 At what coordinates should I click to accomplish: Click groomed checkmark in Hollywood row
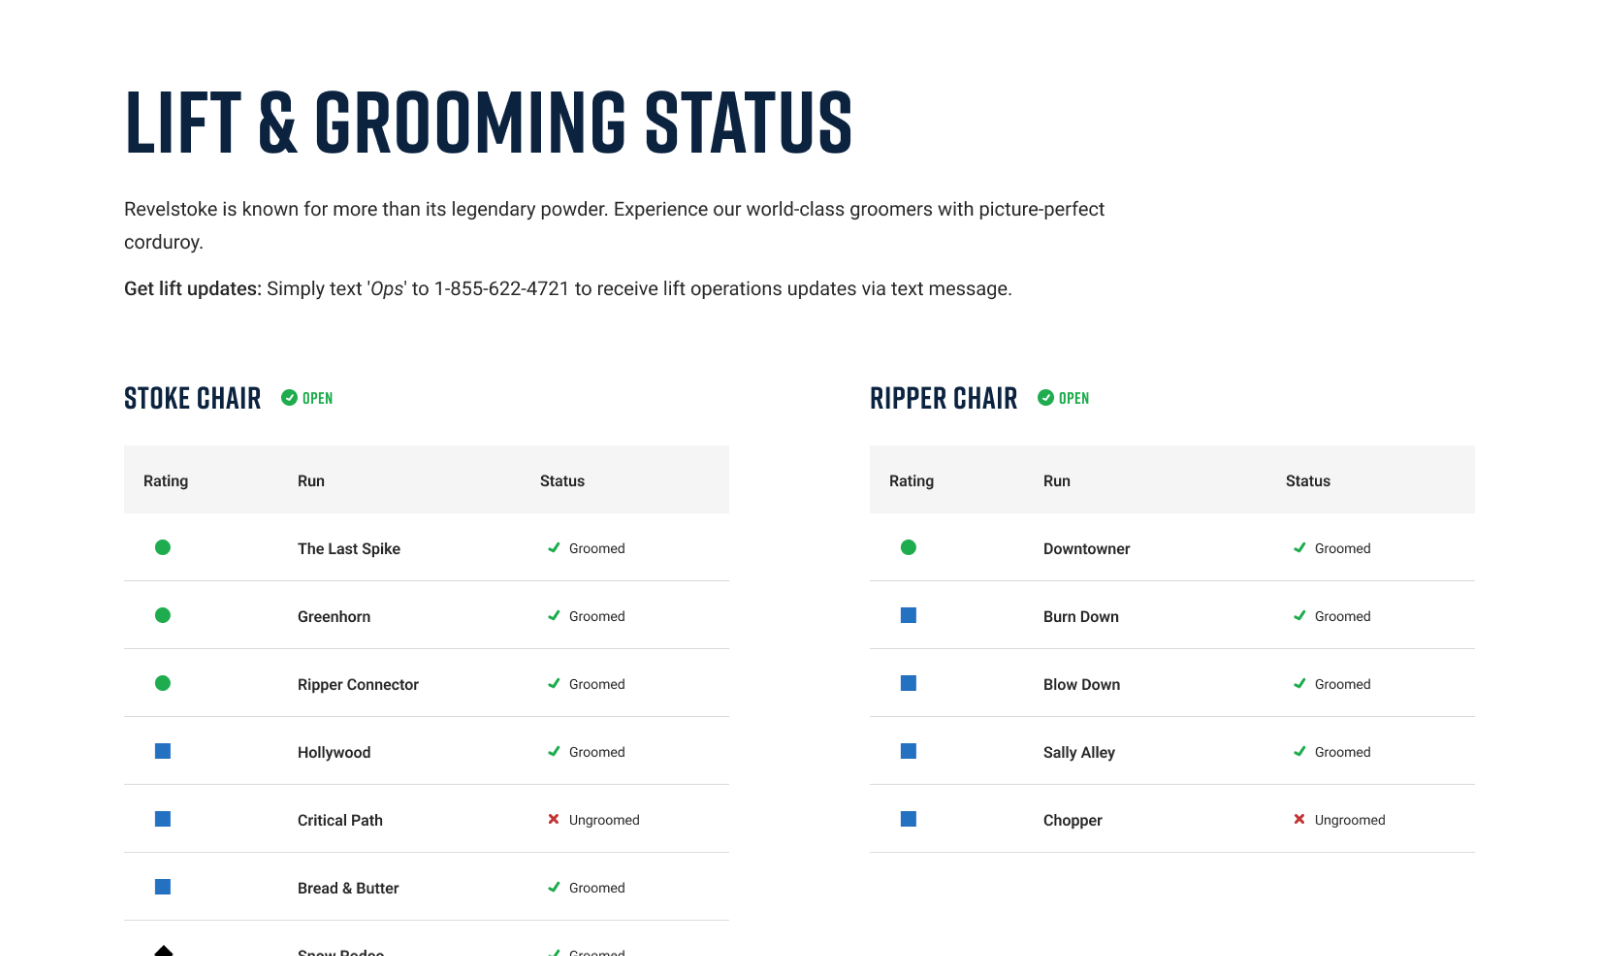point(554,751)
